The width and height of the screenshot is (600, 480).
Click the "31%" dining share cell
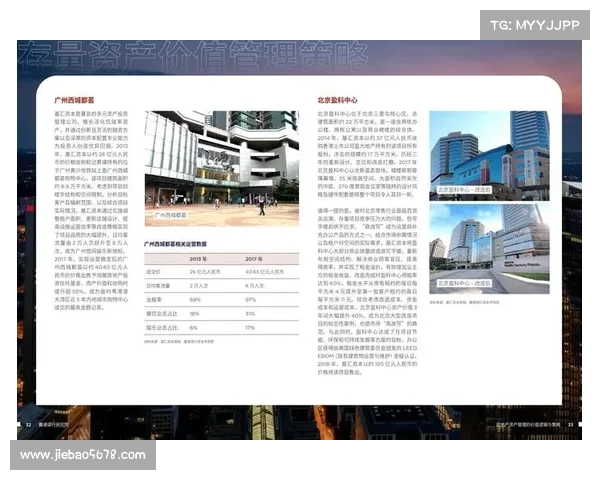[250, 314]
